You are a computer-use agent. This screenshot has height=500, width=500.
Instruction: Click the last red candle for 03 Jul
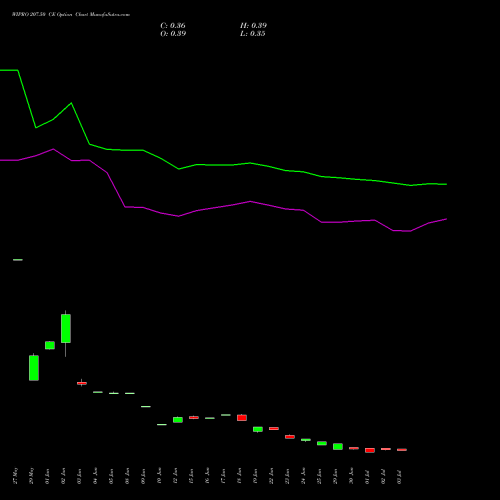(402, 450)
